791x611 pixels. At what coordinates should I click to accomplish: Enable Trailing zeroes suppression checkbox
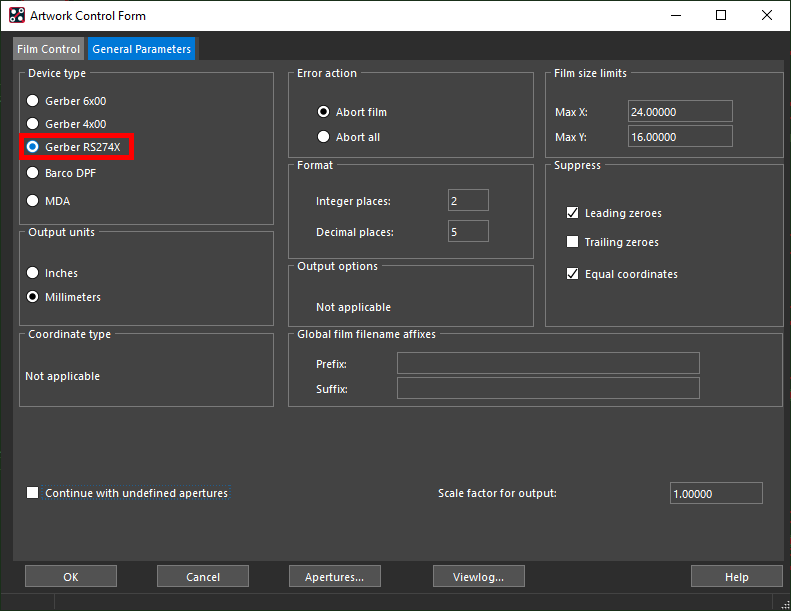[x=573, y=242]
